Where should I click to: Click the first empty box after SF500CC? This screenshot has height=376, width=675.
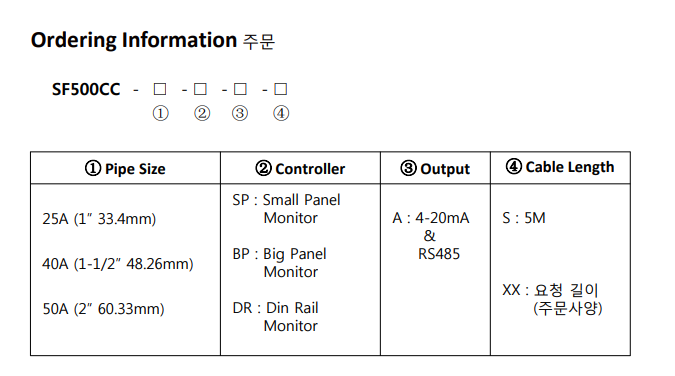pyautogui.click(x=160, y=89)
